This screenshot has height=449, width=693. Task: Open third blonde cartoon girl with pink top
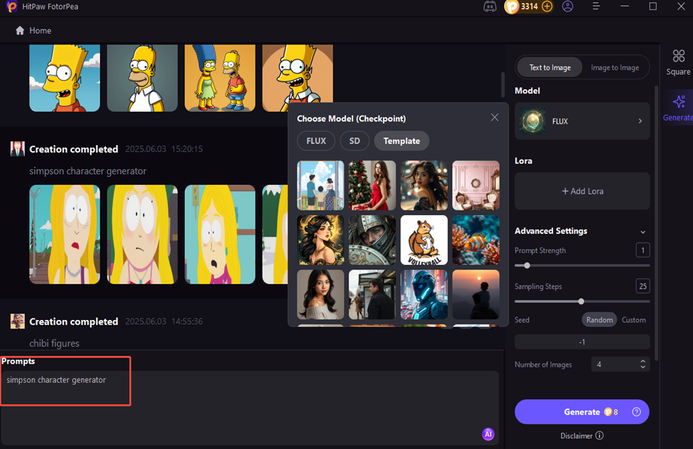click(220, 234)
